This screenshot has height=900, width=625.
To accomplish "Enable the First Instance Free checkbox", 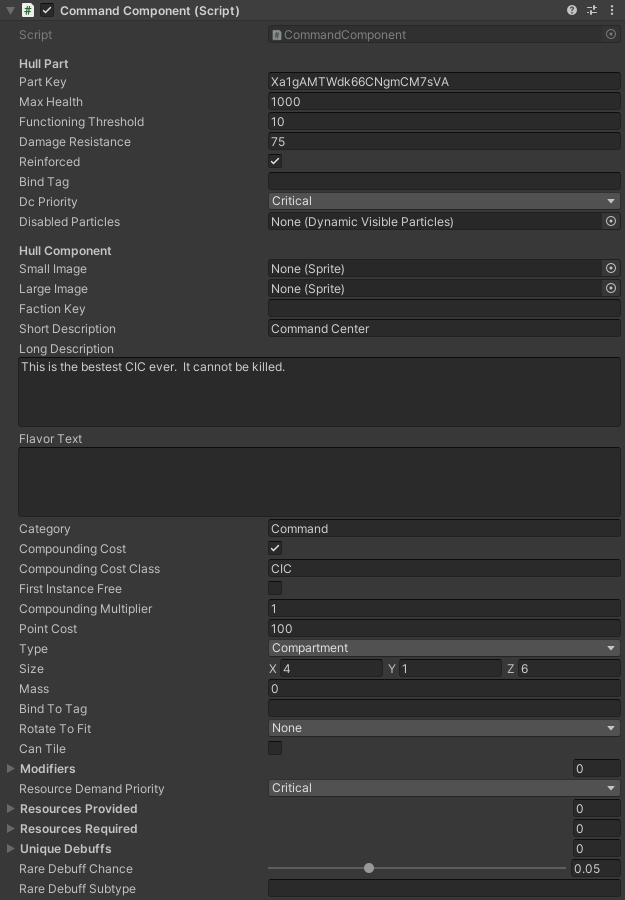I will tap(275, 588).
